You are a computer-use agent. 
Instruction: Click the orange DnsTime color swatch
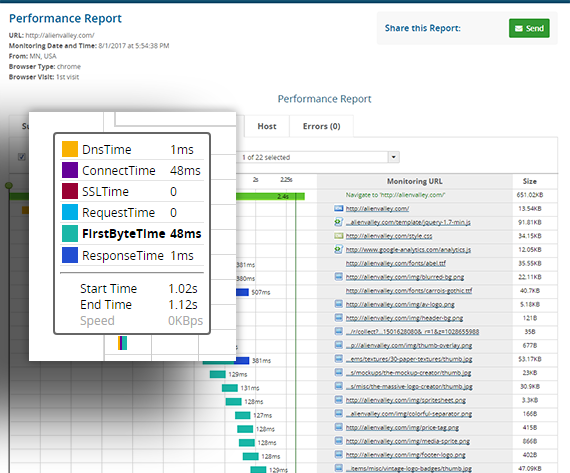[70, 149]
